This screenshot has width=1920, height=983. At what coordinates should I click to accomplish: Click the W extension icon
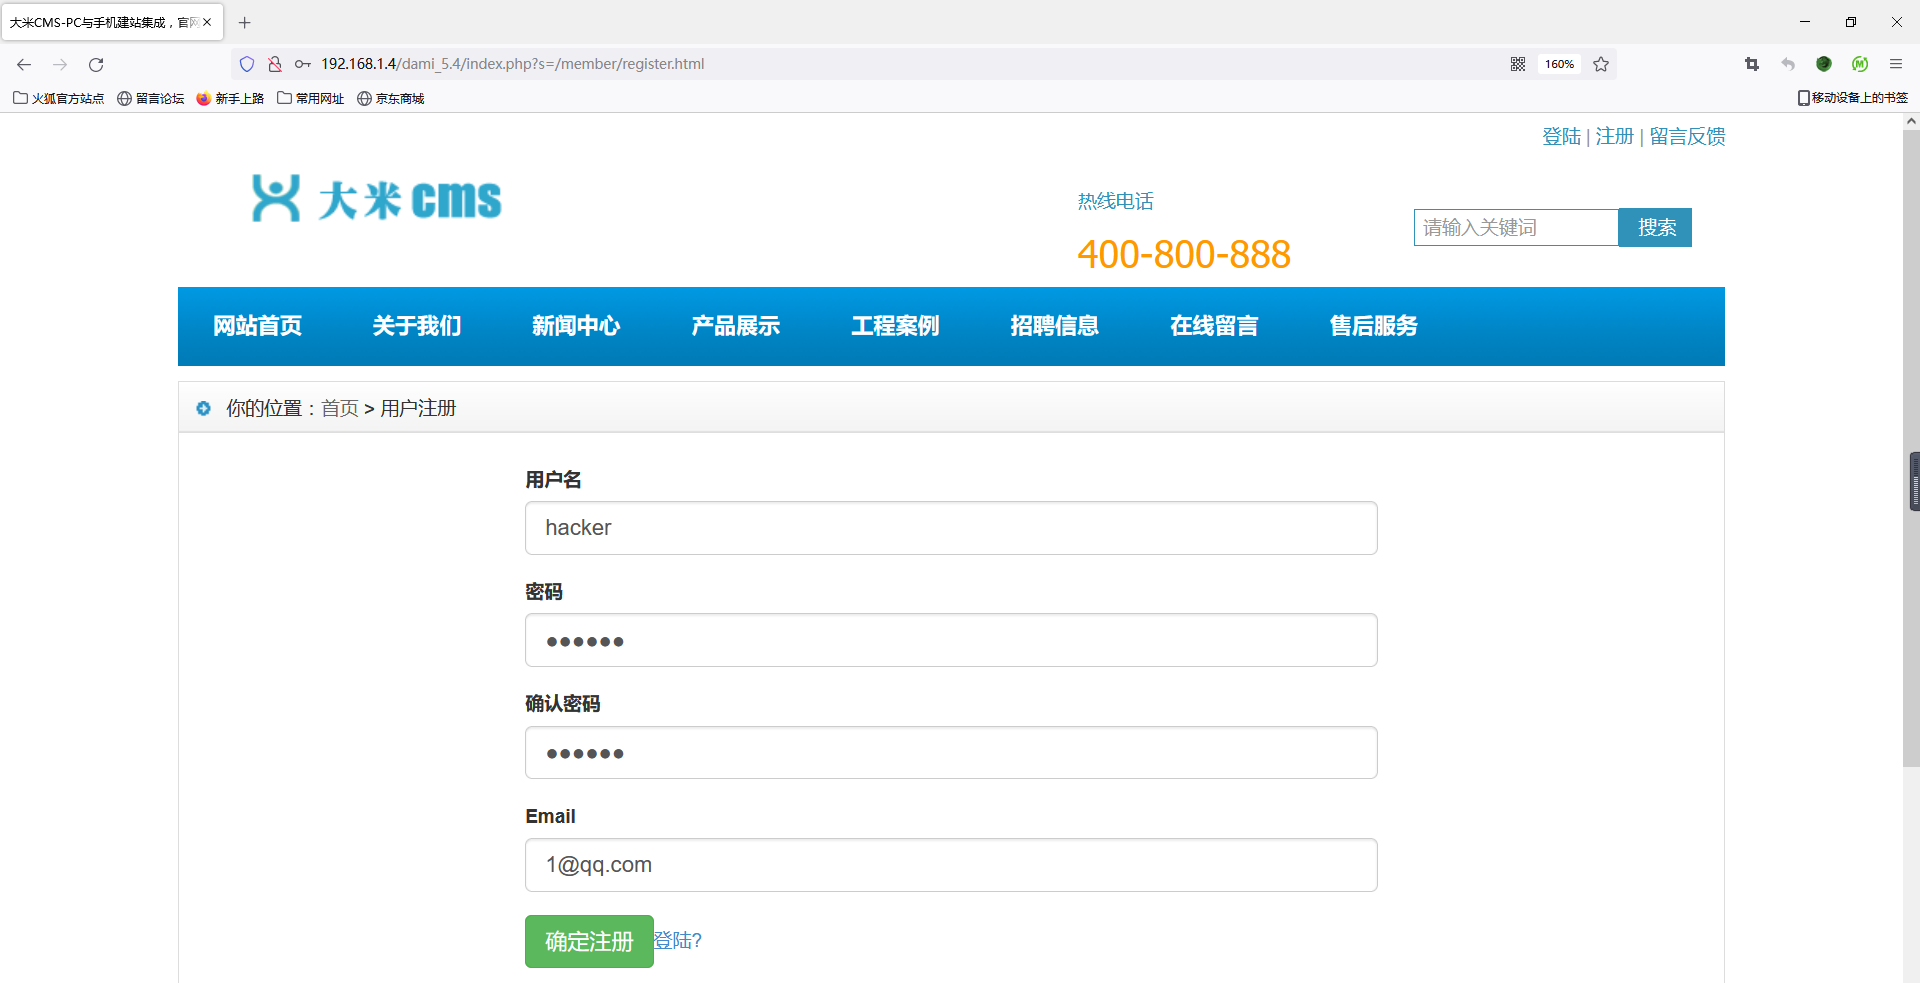[x=1860, y=63]
